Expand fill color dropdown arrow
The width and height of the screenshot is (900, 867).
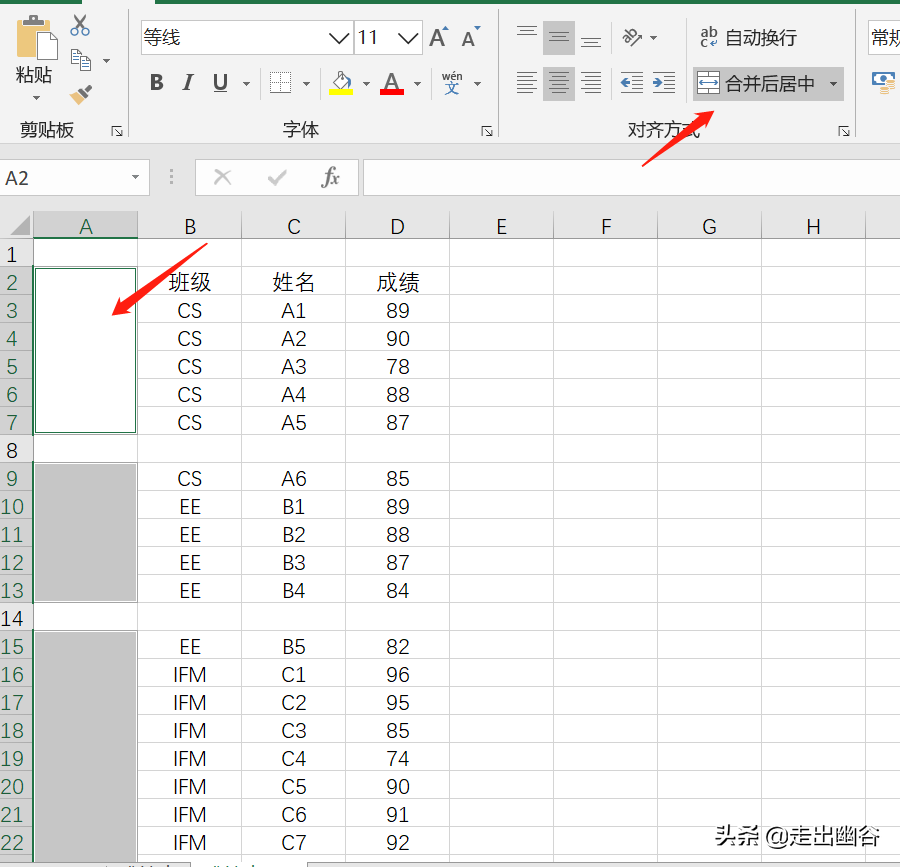[x=366, y=84]
